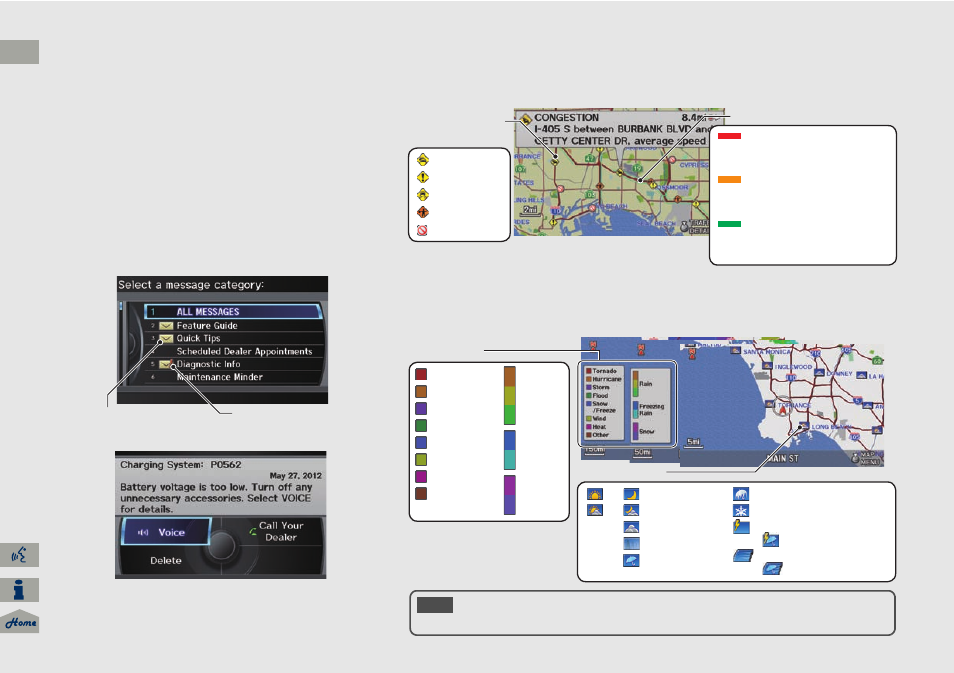Click the 5mi map scale indicator
This screenshot has width=954, height=673.
coord(693,442)
